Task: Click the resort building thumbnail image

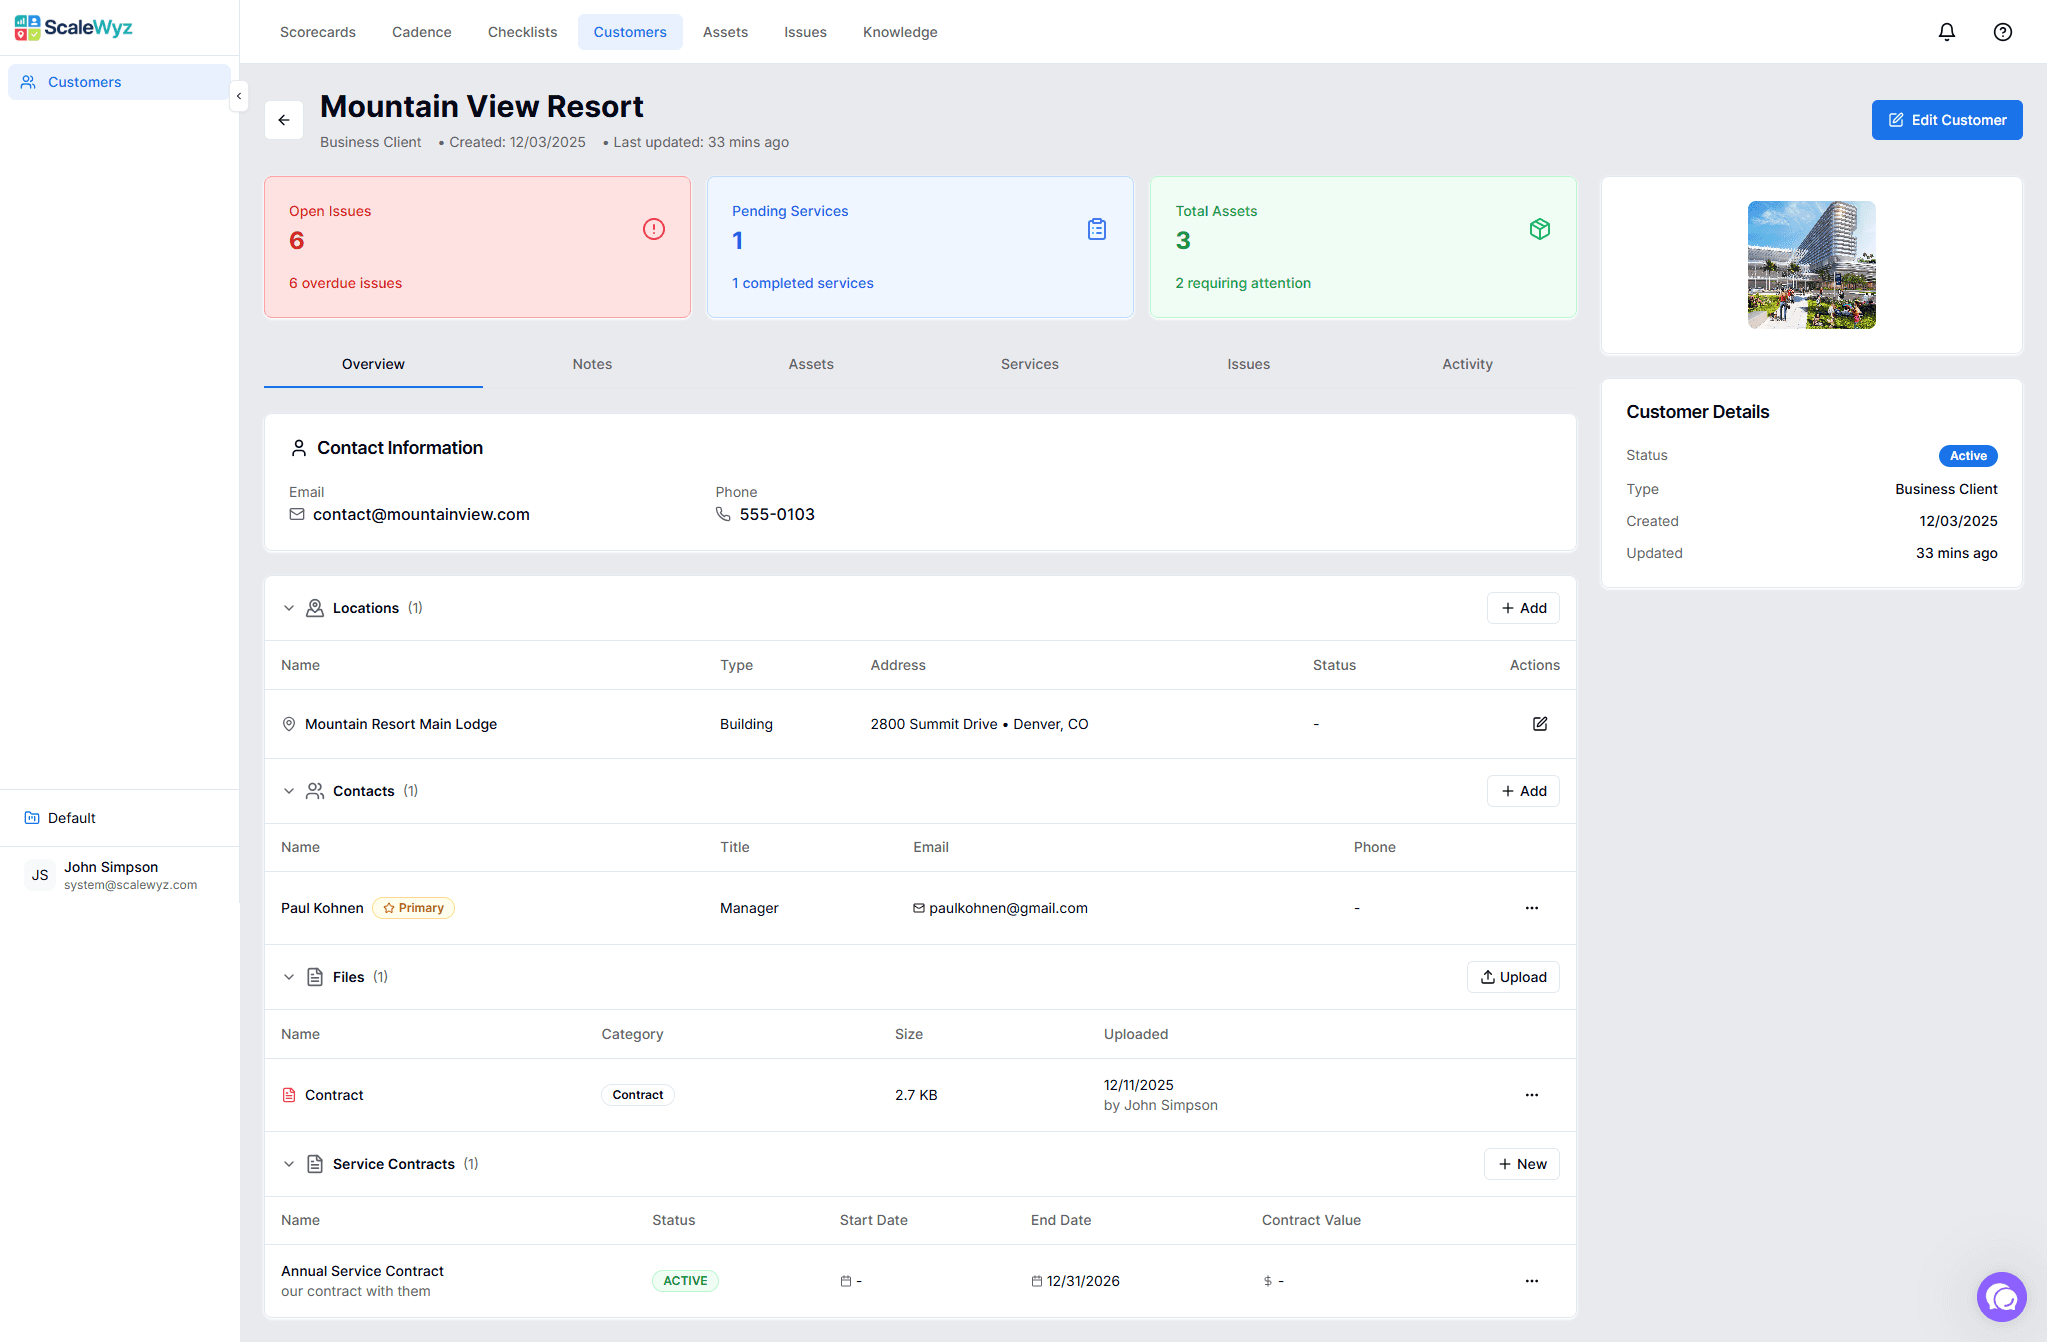Action: click(1811, 264)
